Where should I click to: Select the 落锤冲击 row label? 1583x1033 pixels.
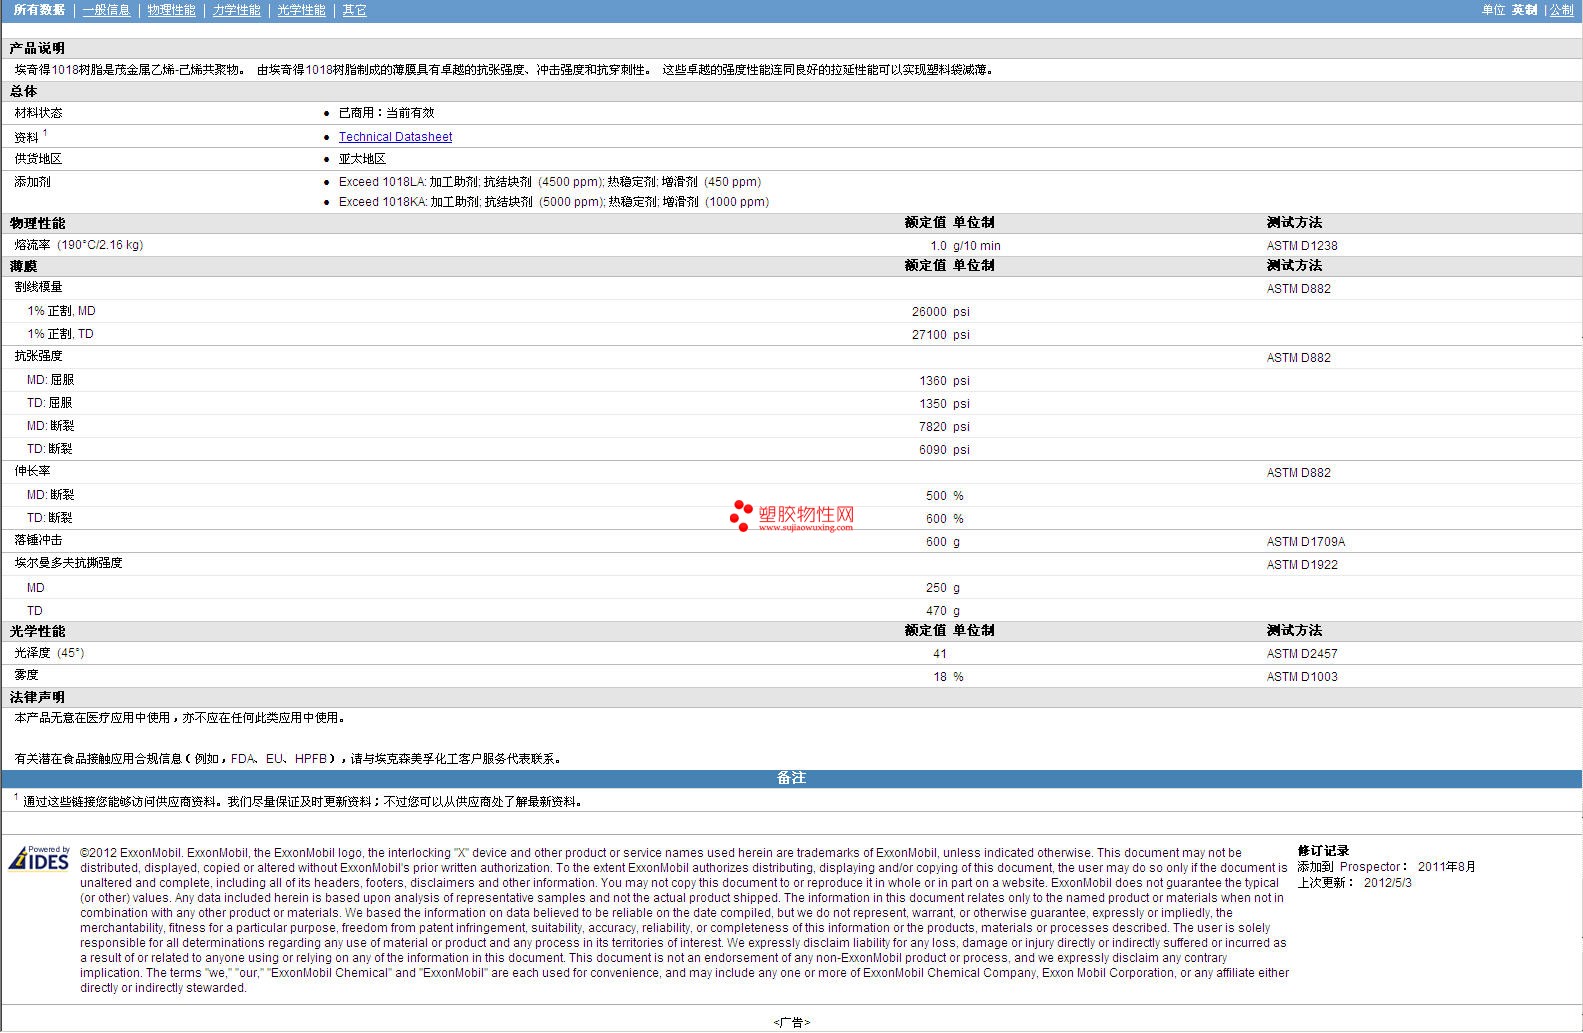point(38,540)
